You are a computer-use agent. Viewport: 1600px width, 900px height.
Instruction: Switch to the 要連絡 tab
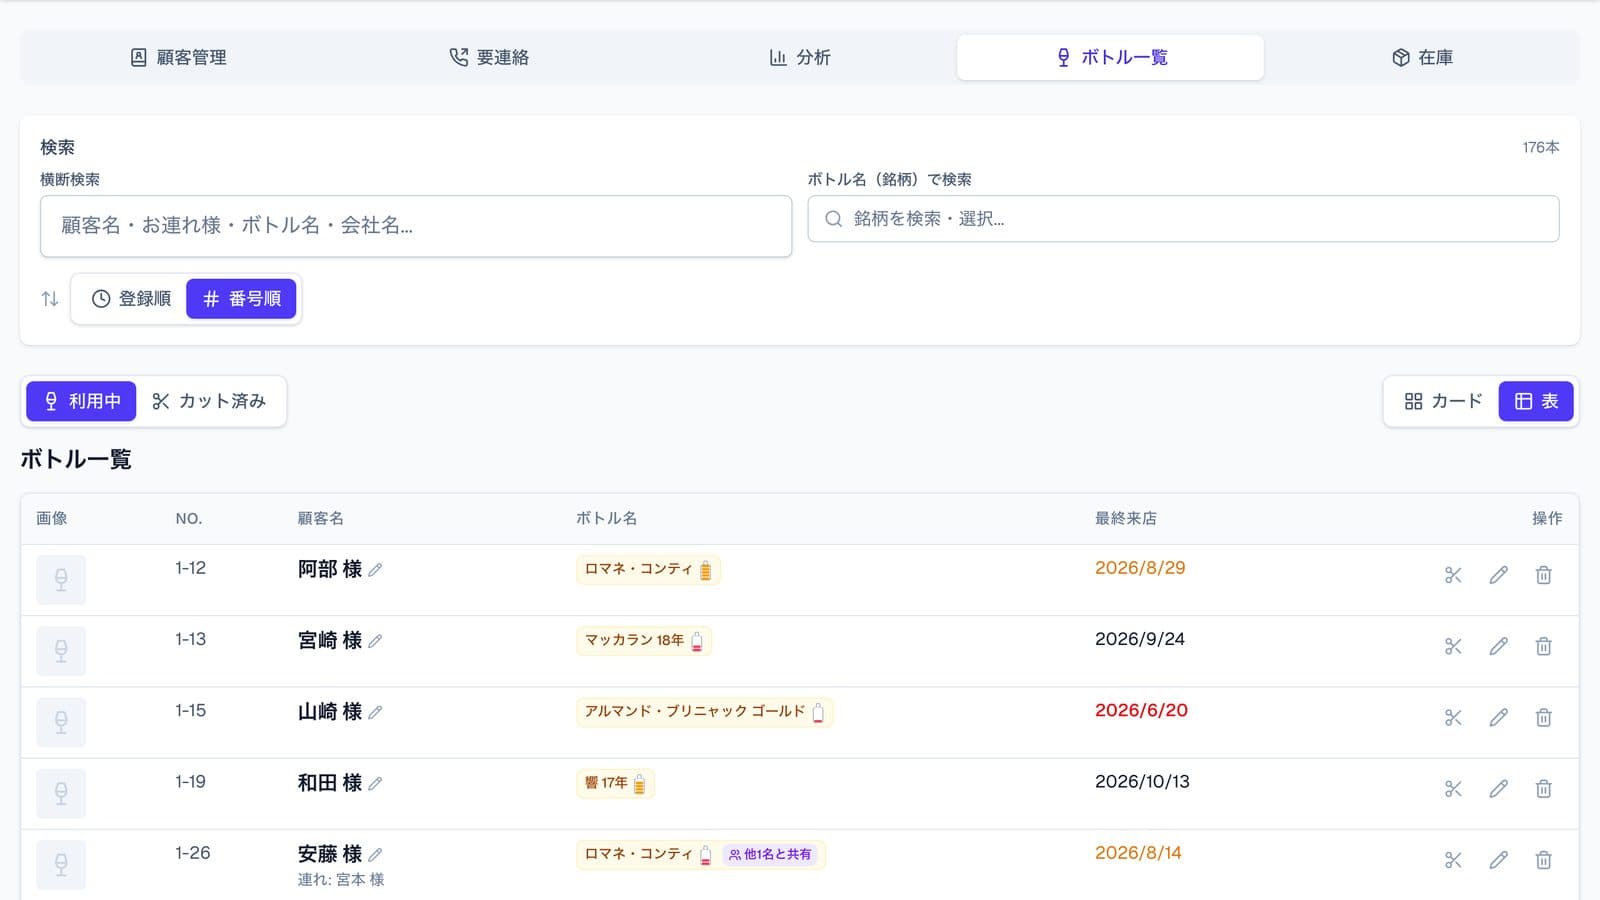489,58
